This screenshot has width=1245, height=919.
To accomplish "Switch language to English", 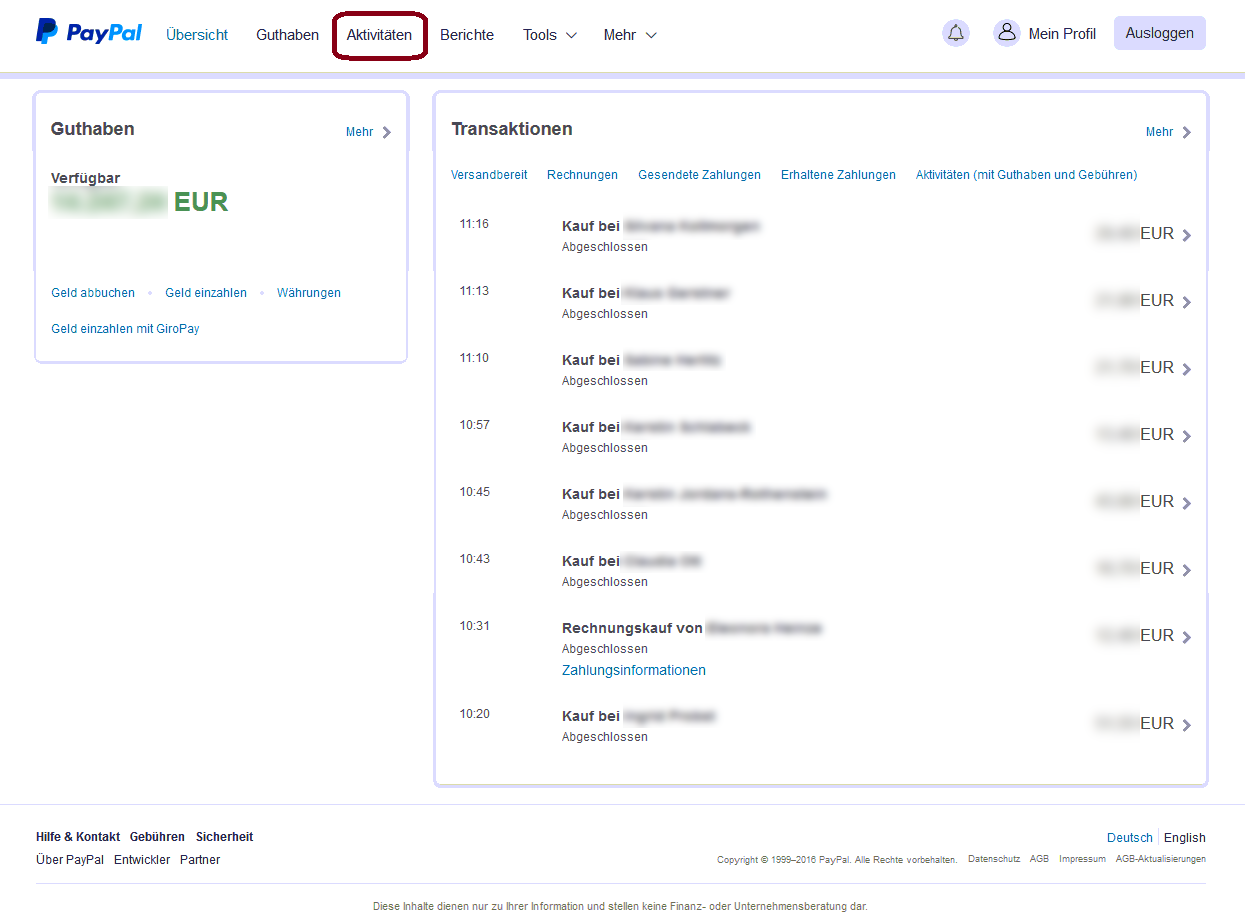I will point(1184,838).
